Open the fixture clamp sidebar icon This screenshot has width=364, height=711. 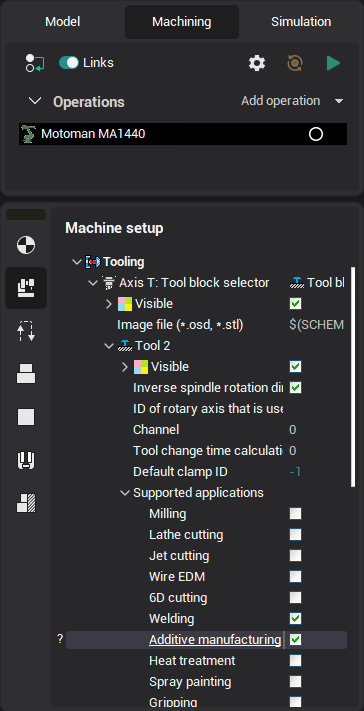[26, 460]
